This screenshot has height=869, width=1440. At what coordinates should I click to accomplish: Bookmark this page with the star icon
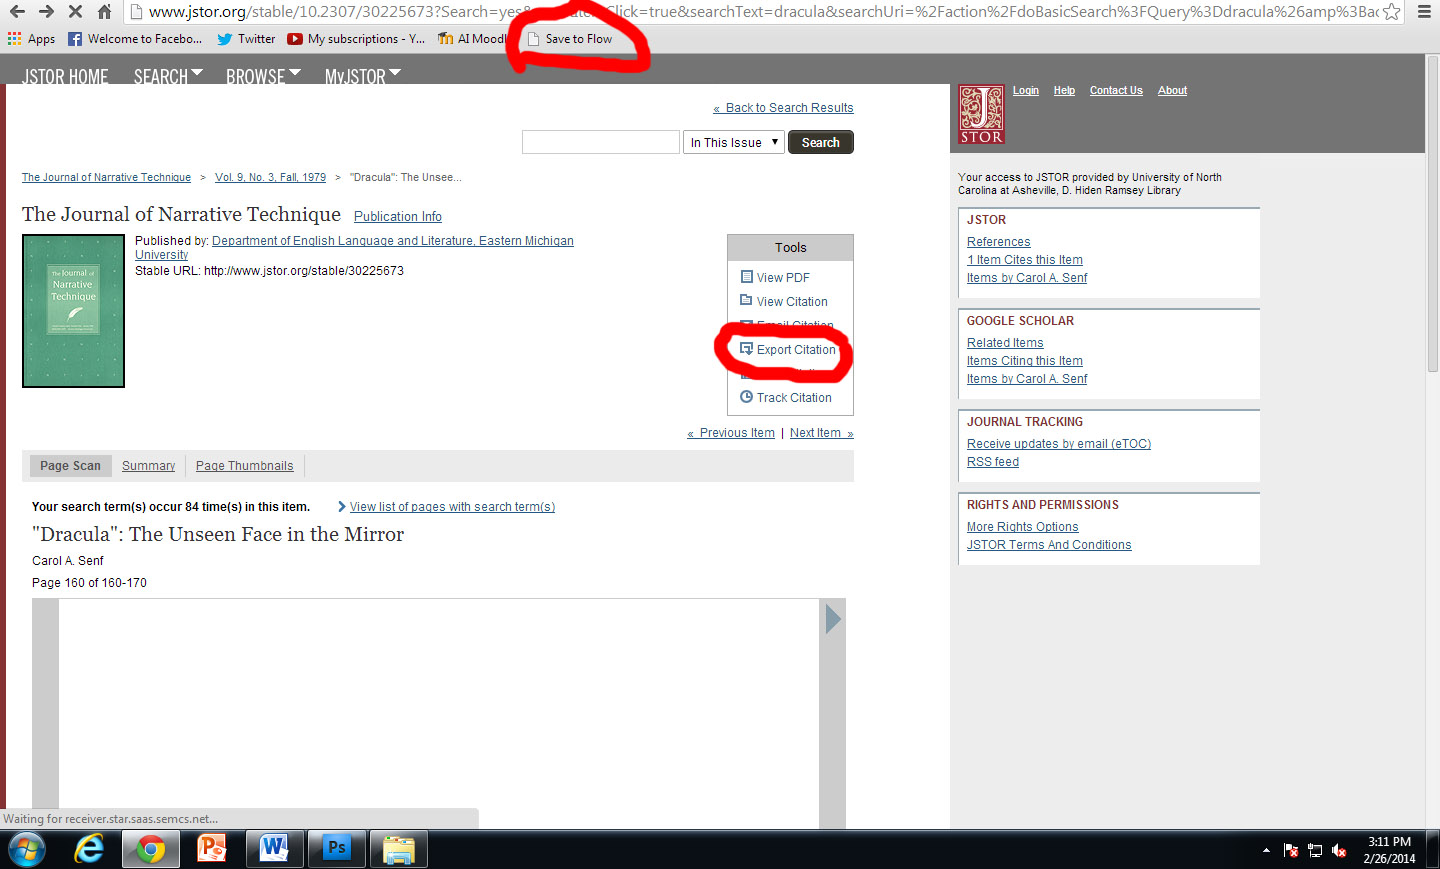tap(1391, 12)
